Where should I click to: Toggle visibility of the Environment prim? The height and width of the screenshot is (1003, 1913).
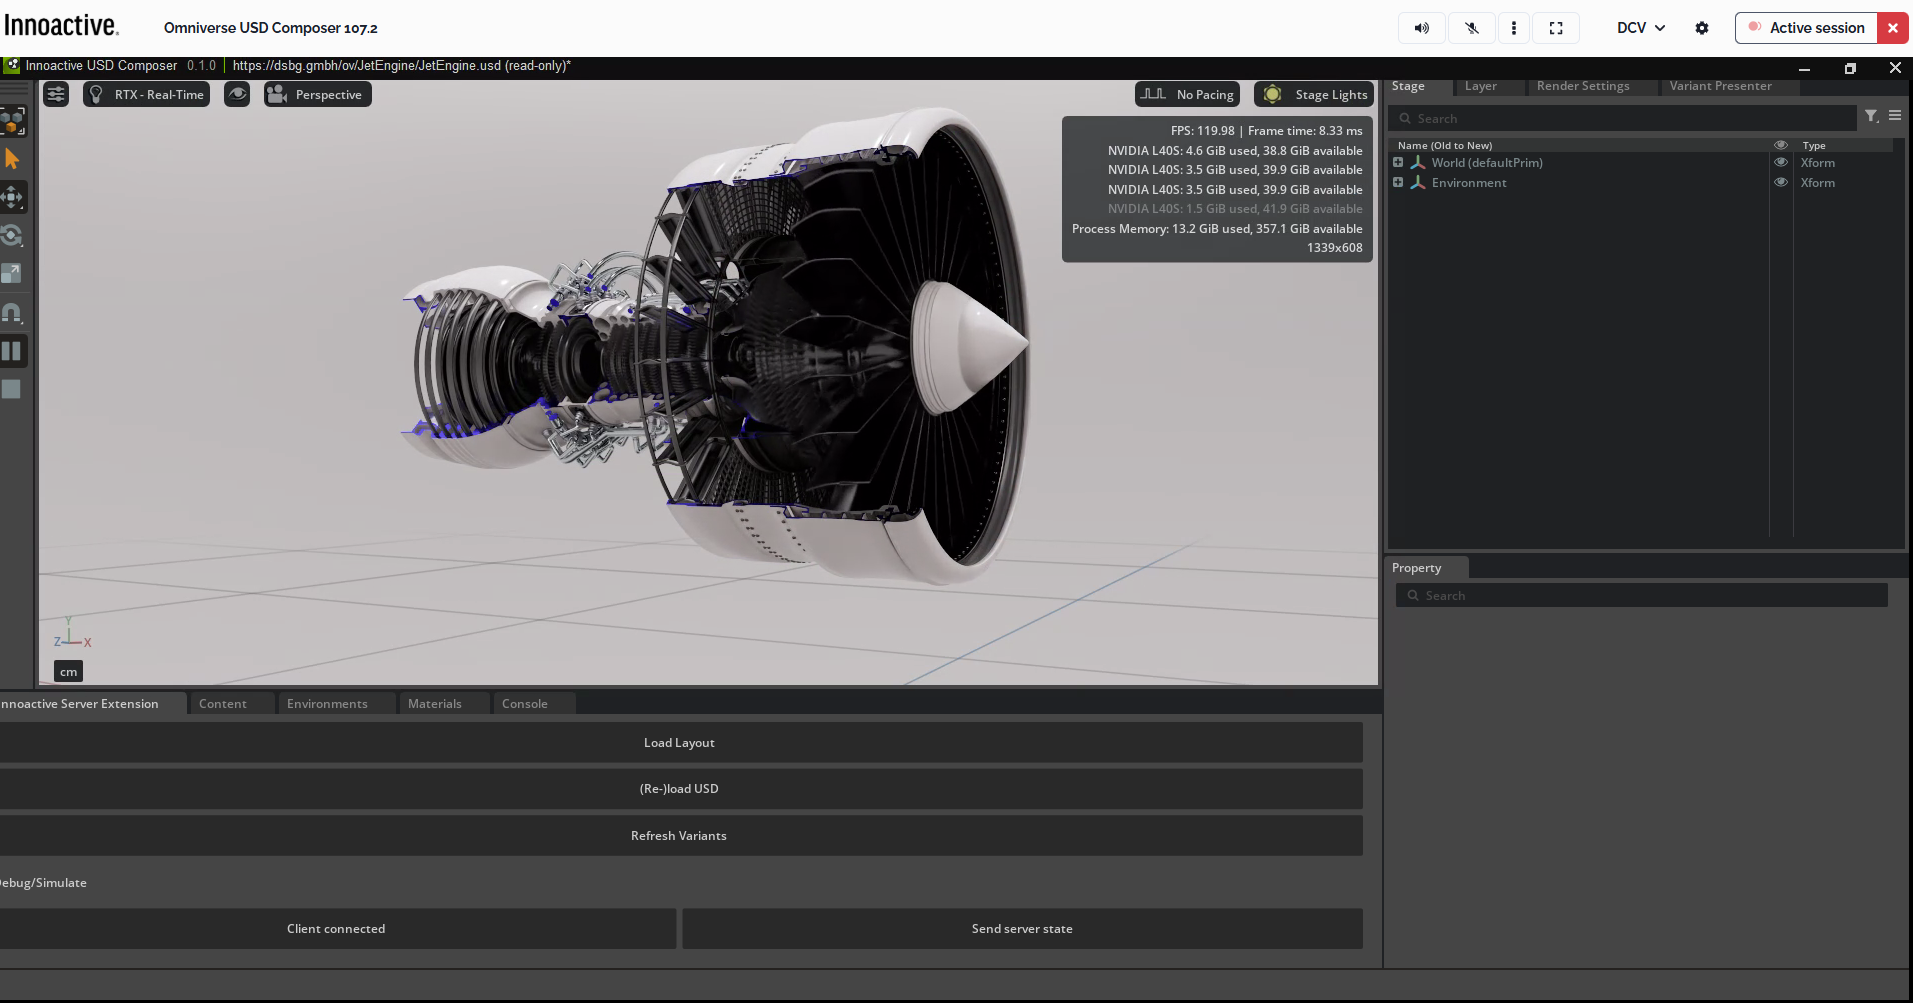point(1781,182)
